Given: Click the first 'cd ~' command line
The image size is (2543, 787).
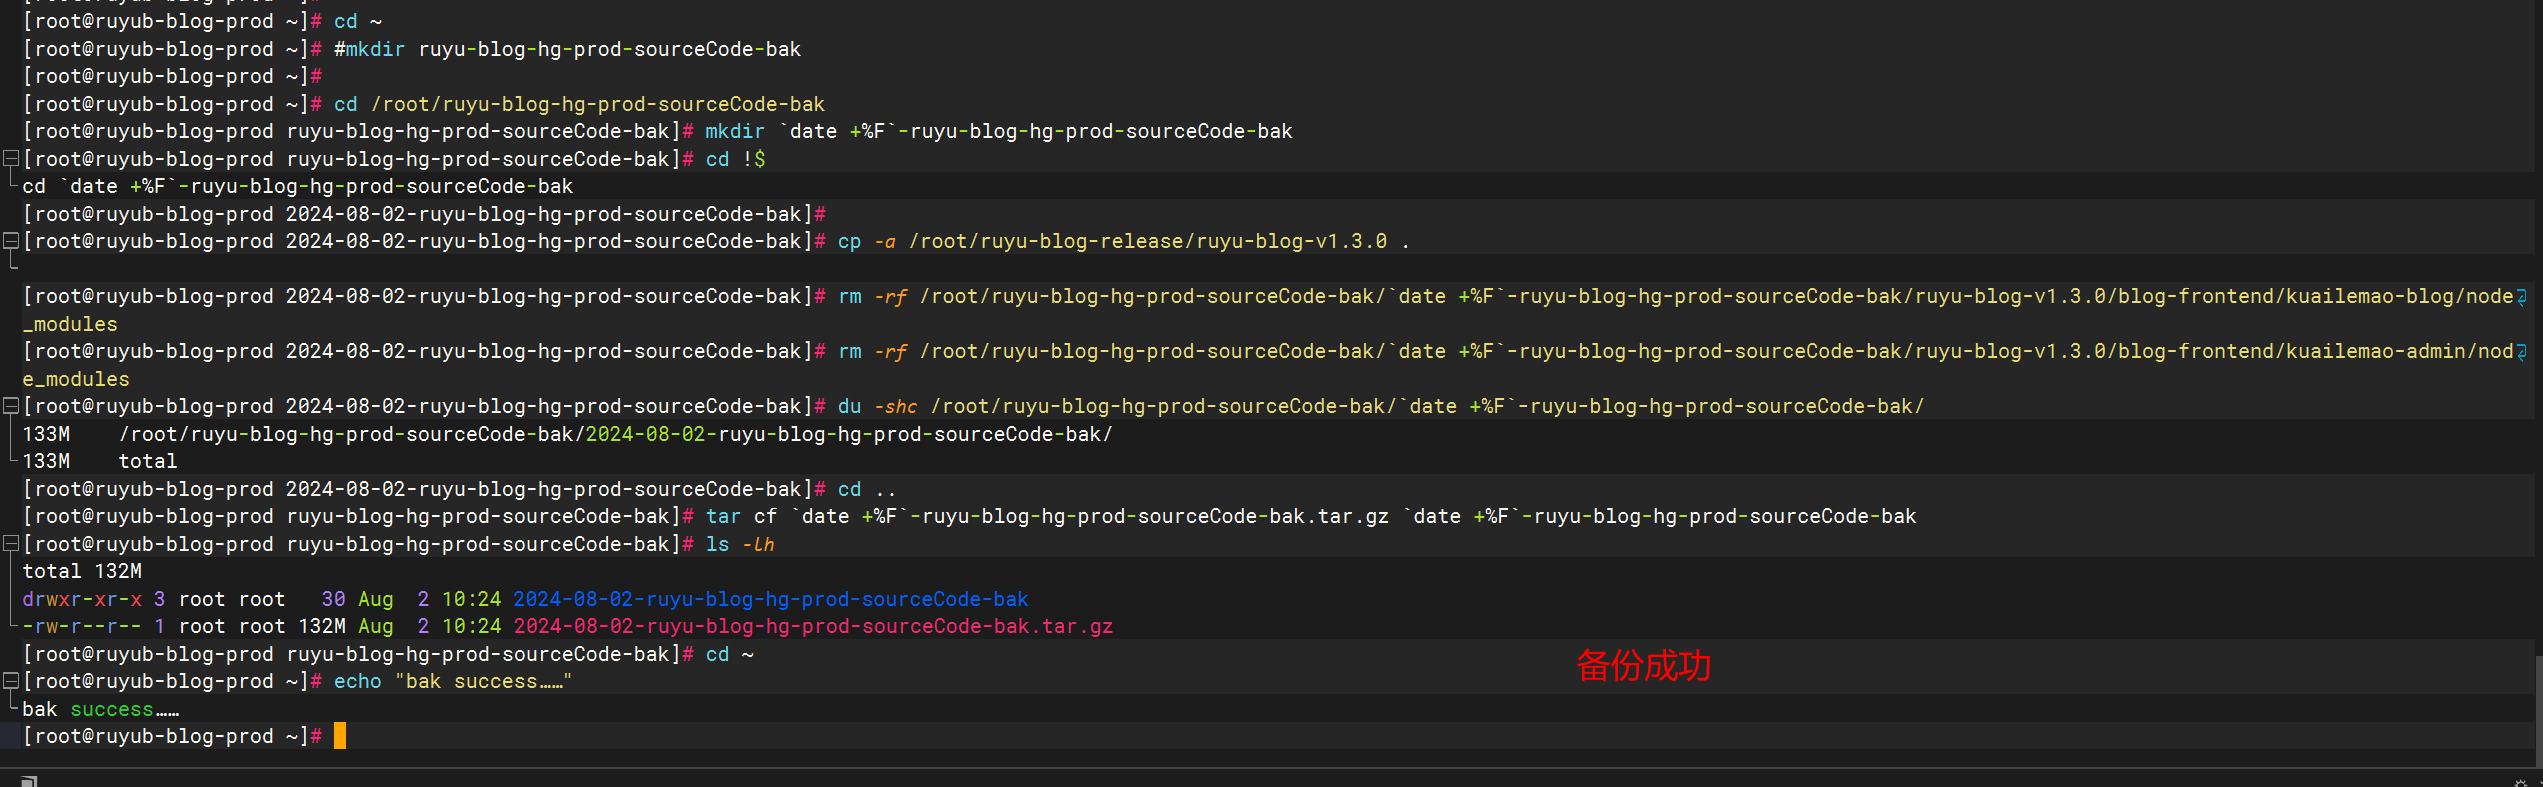Looking at the screenshot, I should tap(202, 21).
